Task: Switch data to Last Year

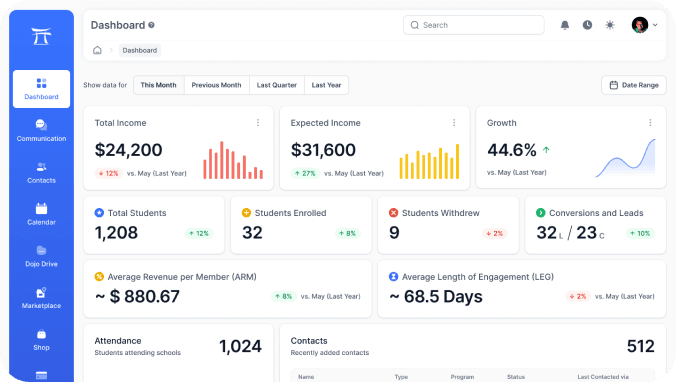Action: point(326,85)
